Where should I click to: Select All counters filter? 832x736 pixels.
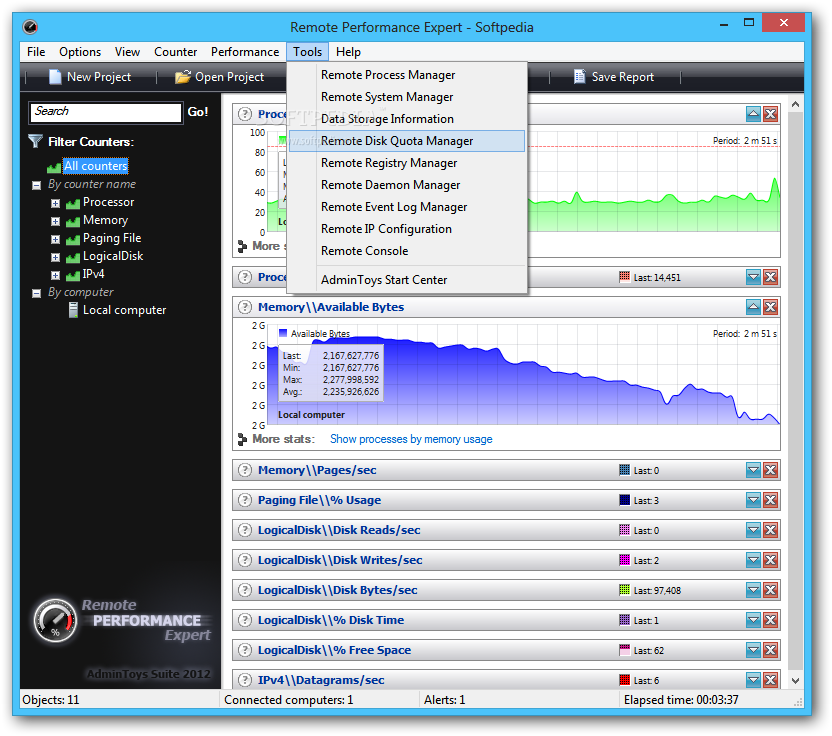(x=96, y=166)
